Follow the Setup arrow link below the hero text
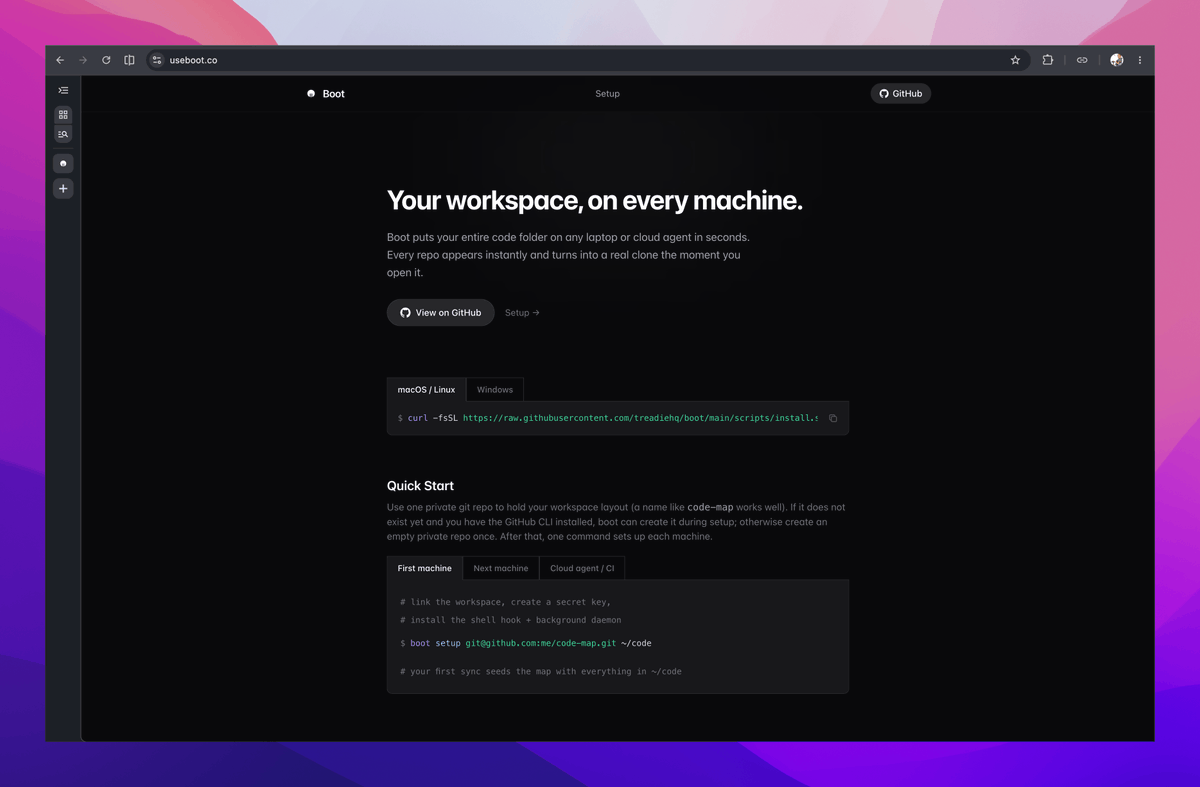 (522, 313)
